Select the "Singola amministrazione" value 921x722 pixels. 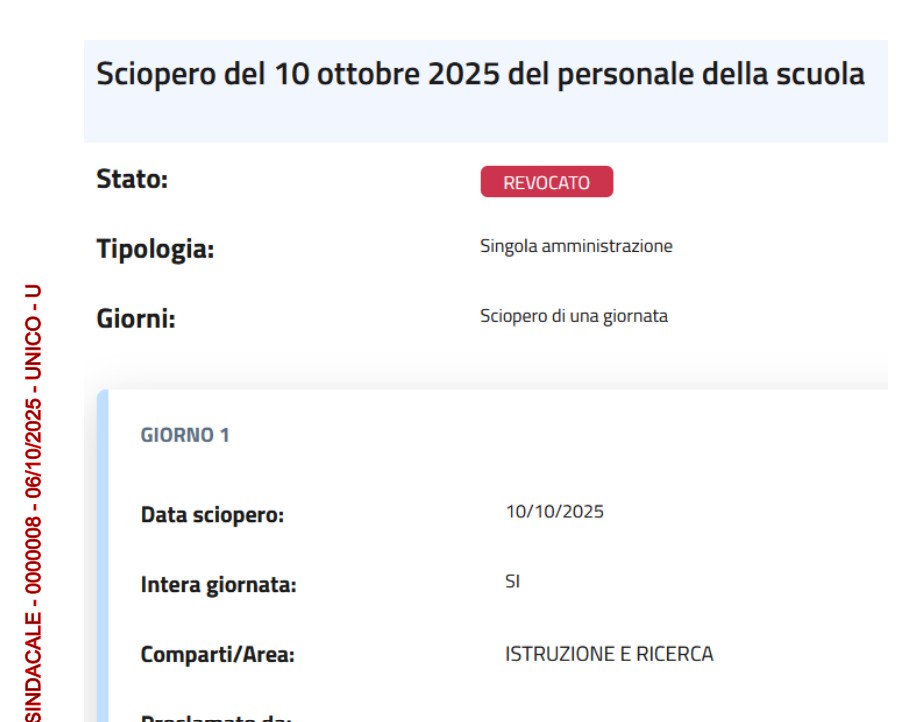[576, 246]
